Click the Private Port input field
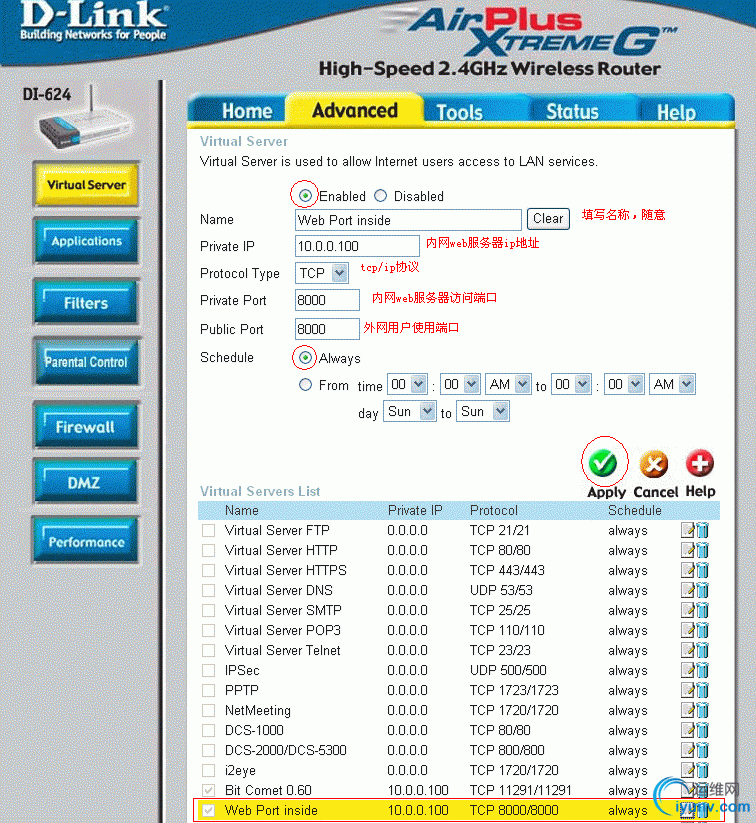Viewport: 756px width, 823px height. pyautogui.click(x=327, y=300)
